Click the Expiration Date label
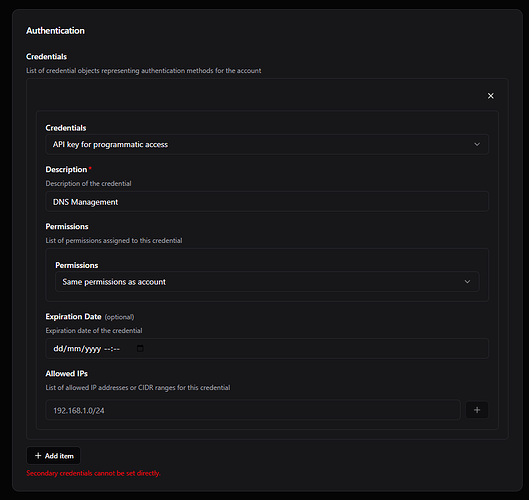Viewport: 529px width, 500px height. click(x=74, y=316)
